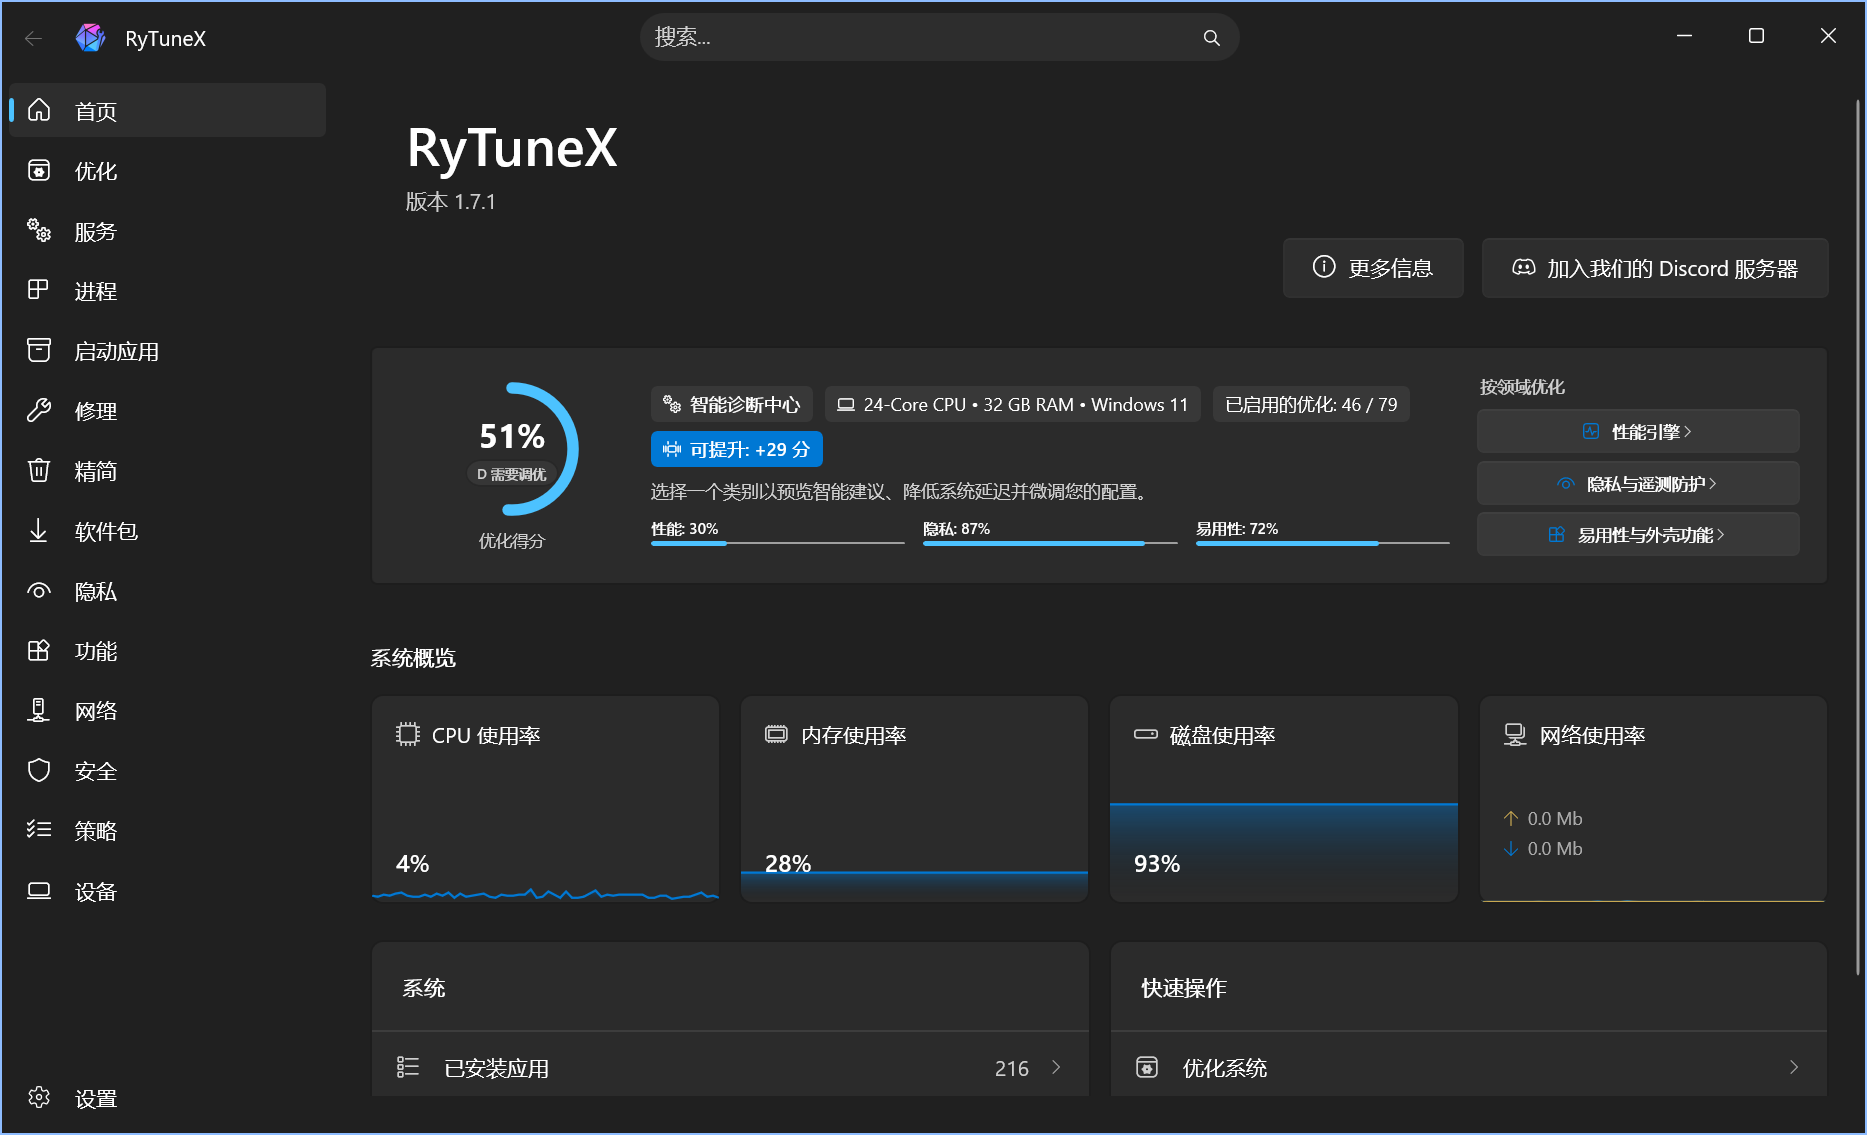Image resolution: width=1867 pixels, height=1135 pixels.
Task: Click the large RyTuneX page title
Action: pos(512,148)
